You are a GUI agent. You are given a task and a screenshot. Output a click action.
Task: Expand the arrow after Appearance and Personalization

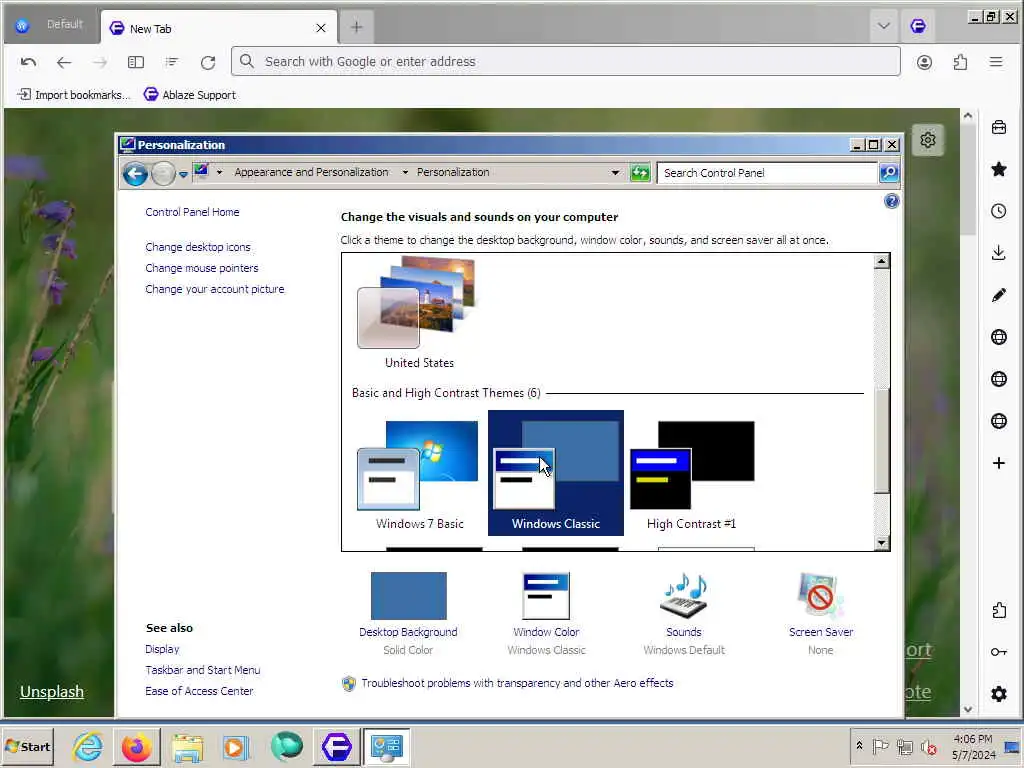pos(405,172)
